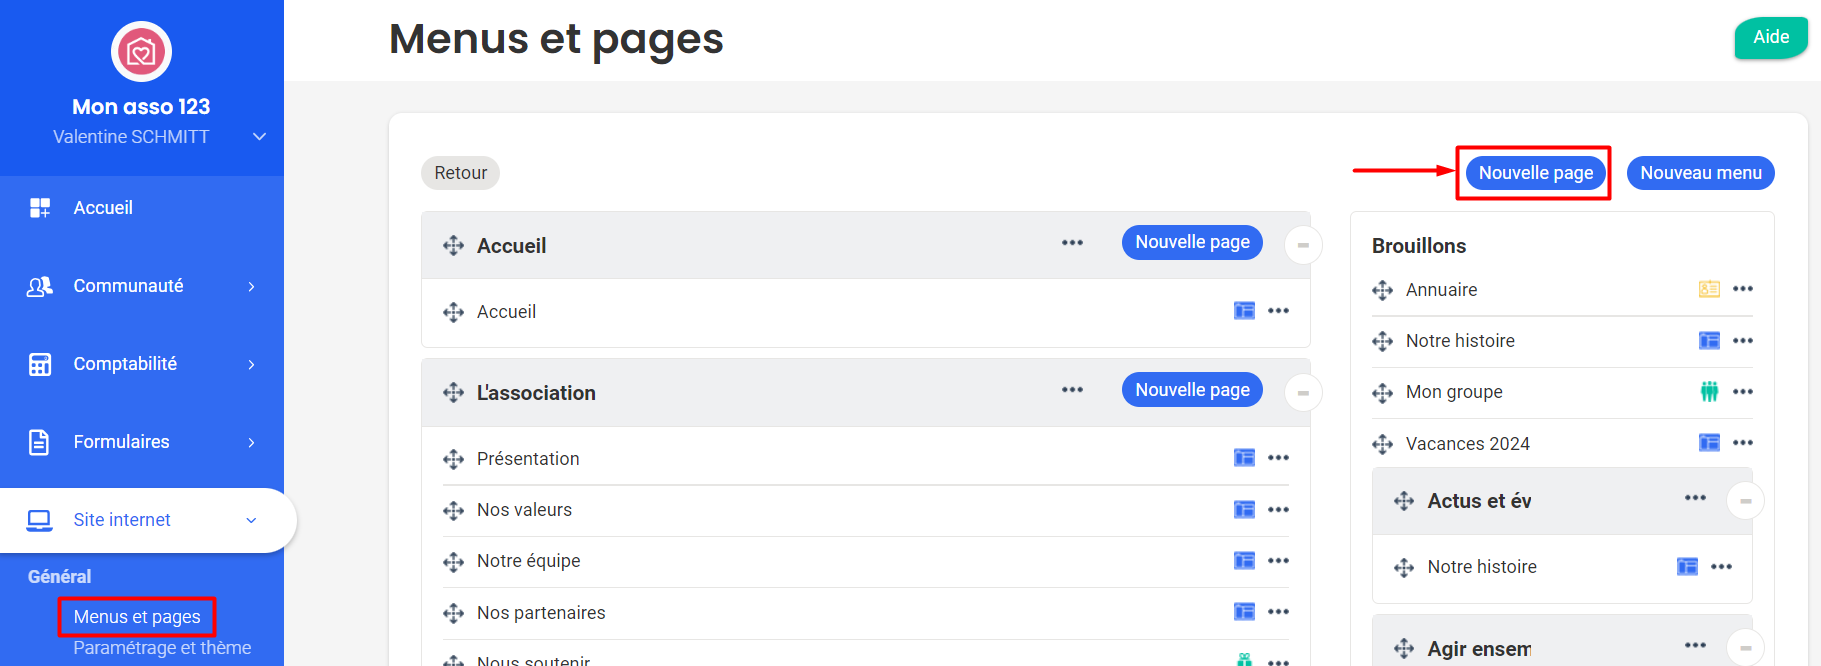Open the Valentine SCHMITT account dropdown
This screenshot has height=666, width=1821.
click(259, 137)
